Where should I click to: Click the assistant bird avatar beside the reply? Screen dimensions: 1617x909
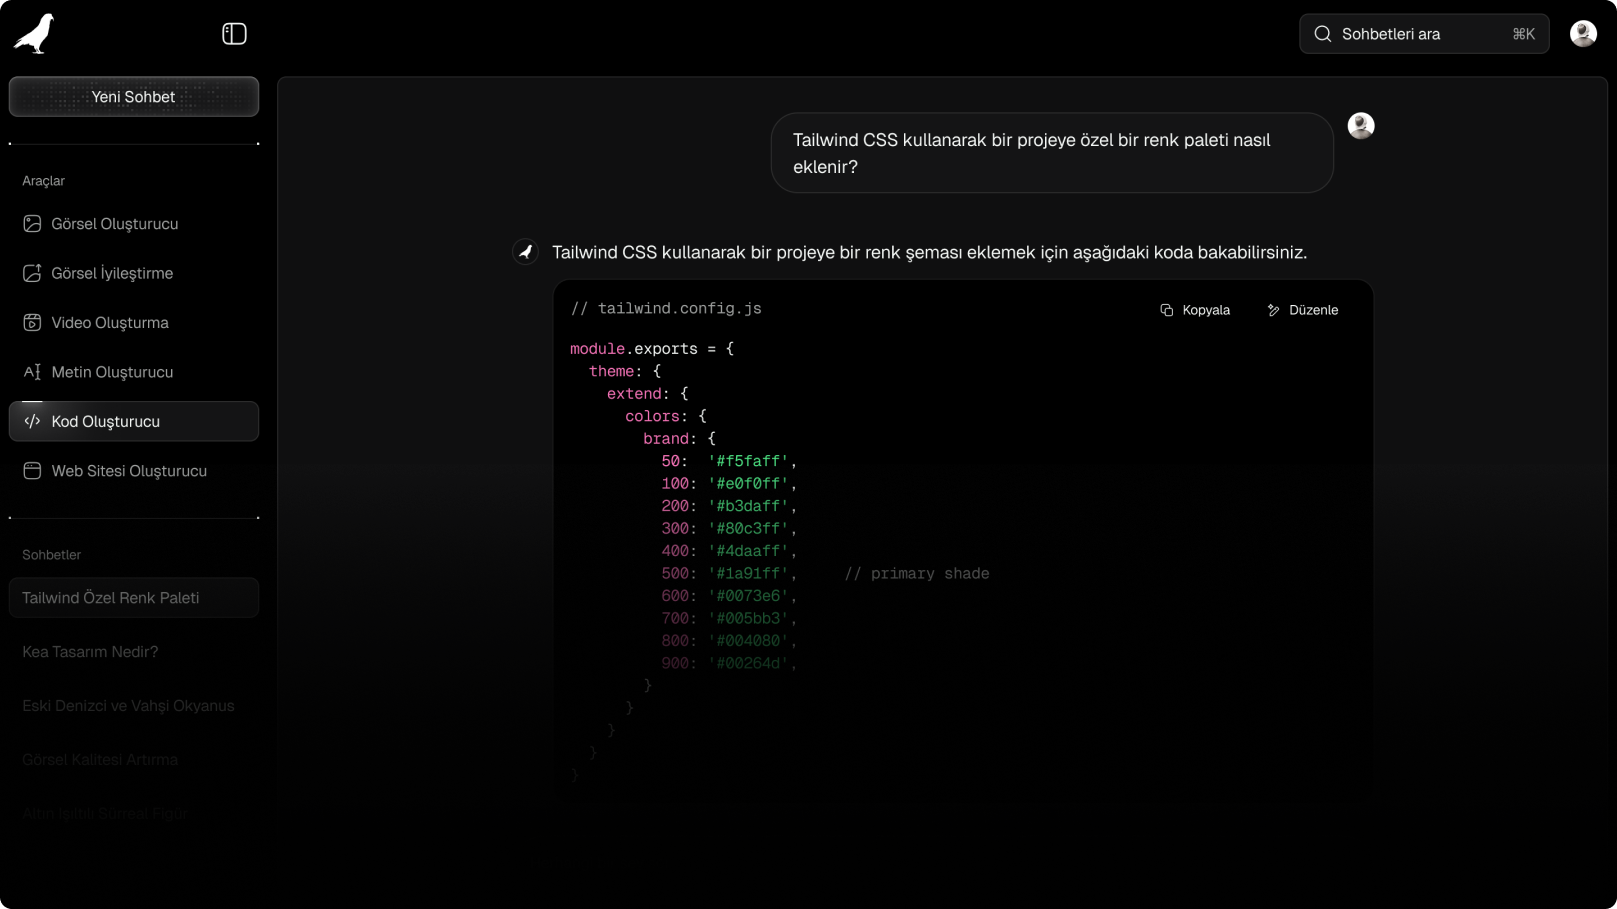(526, 252)
